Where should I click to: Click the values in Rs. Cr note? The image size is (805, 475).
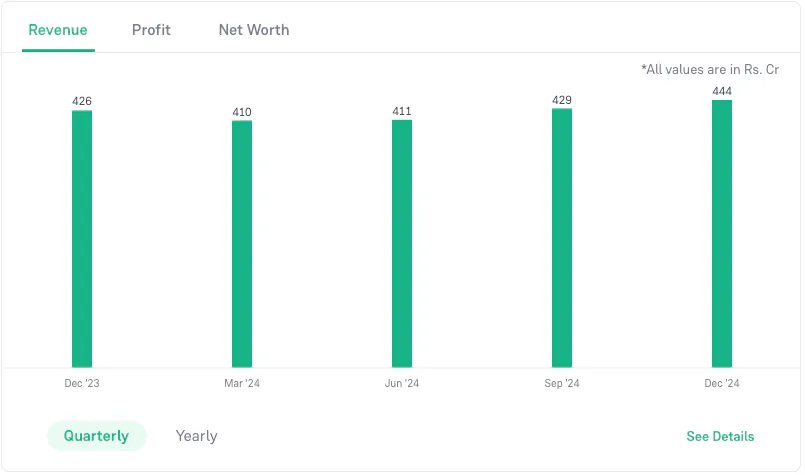click(710, 69)
